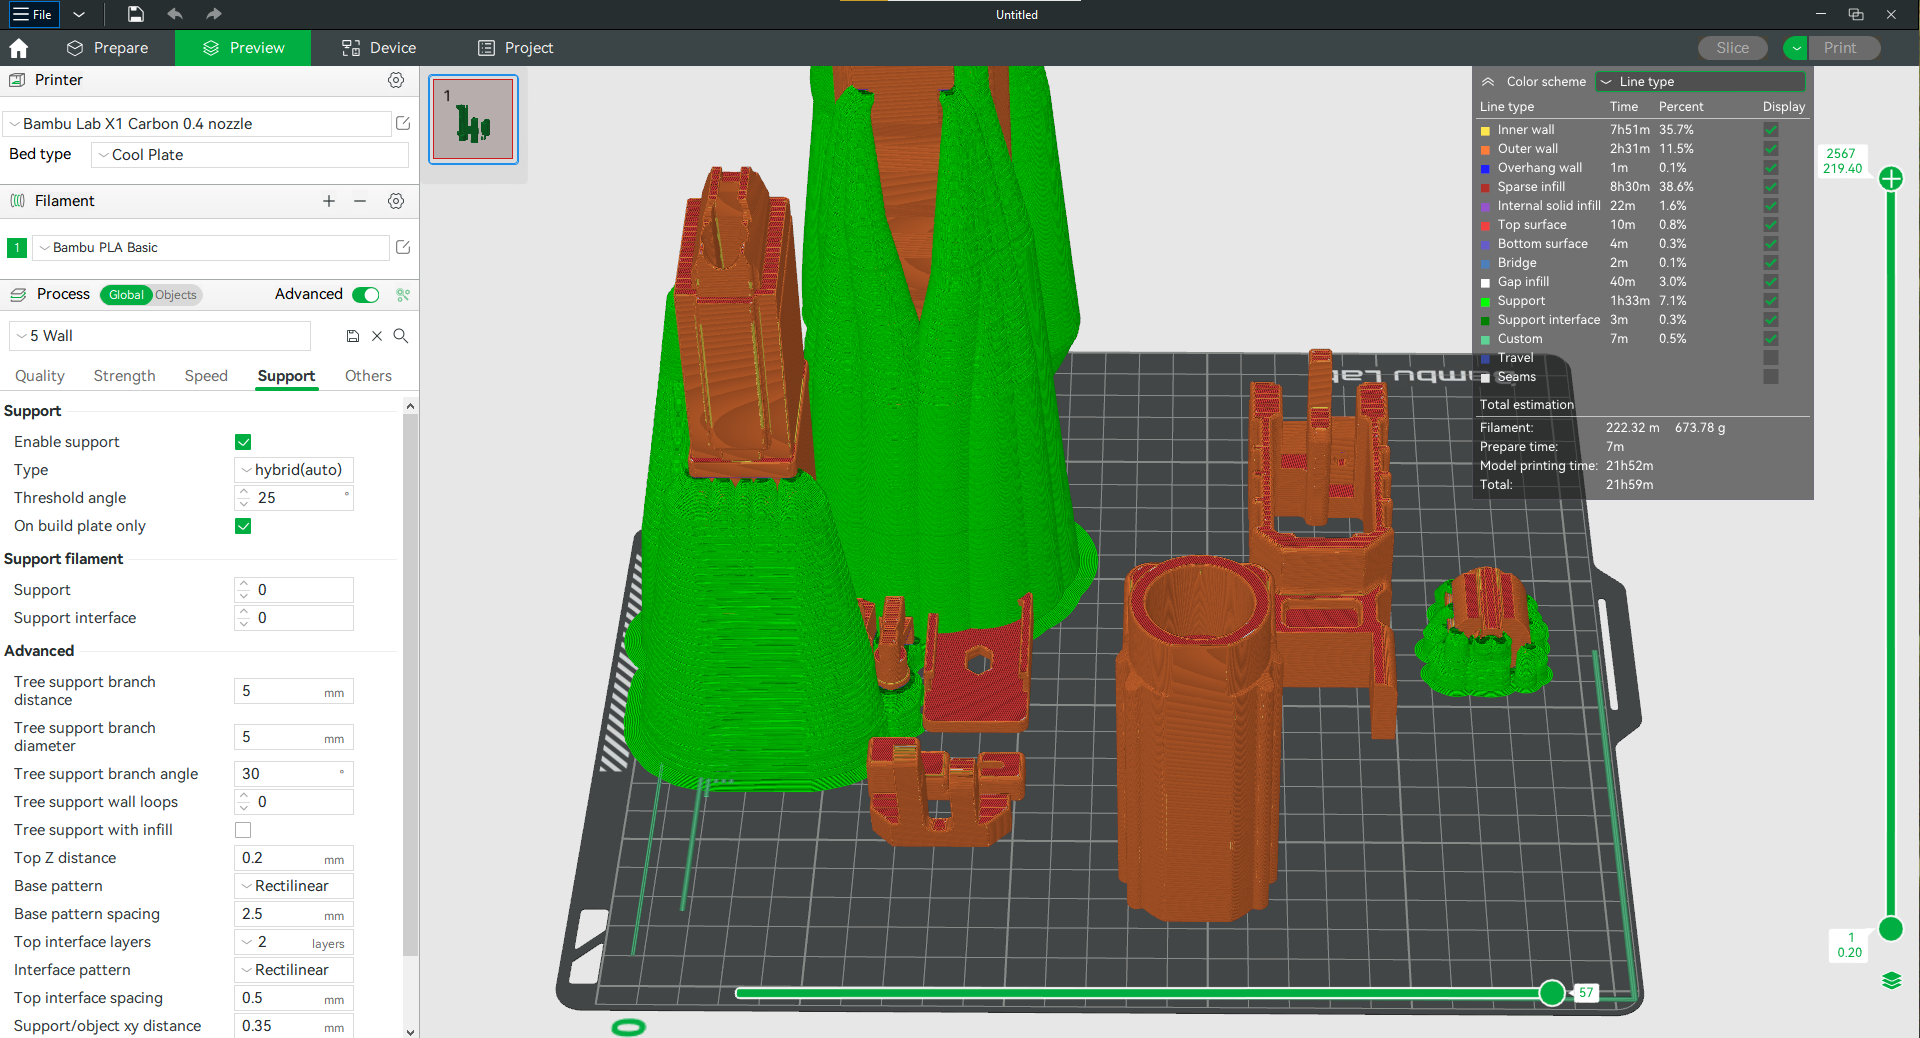Open printer settings gear icon
1920x1038 pixels.
pos(396,80)
